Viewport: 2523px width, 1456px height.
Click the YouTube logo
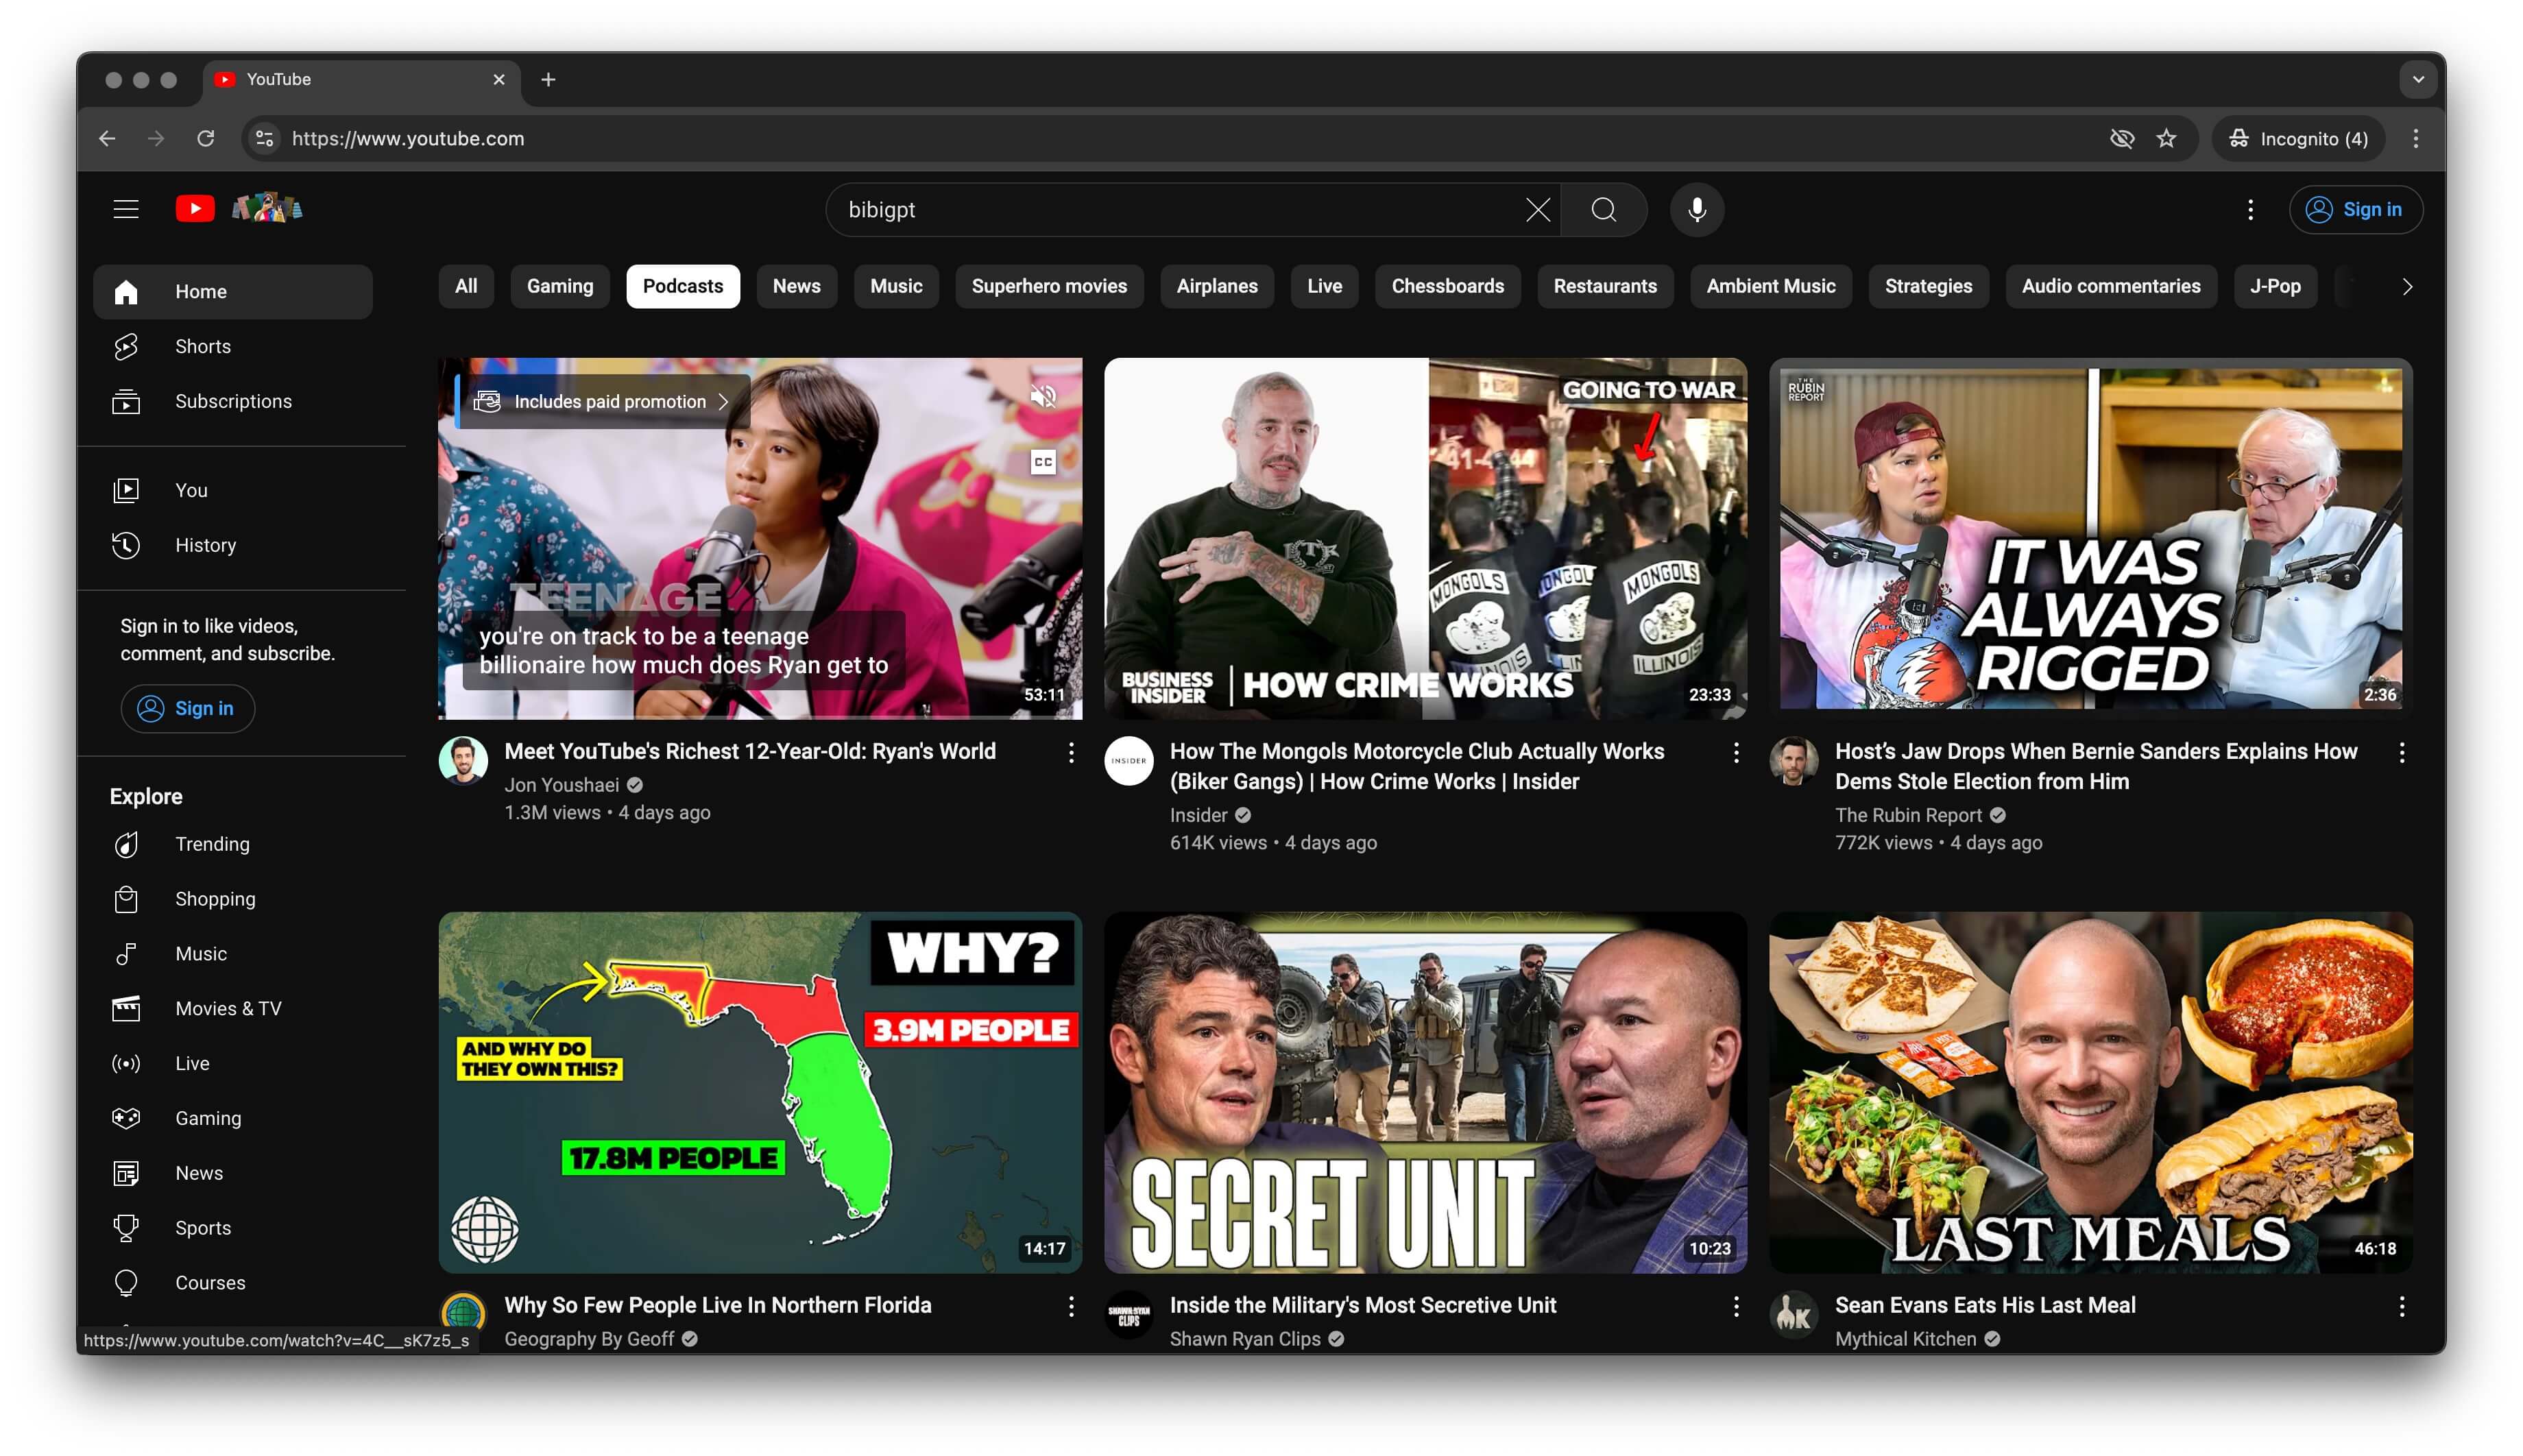coord(195,209)
